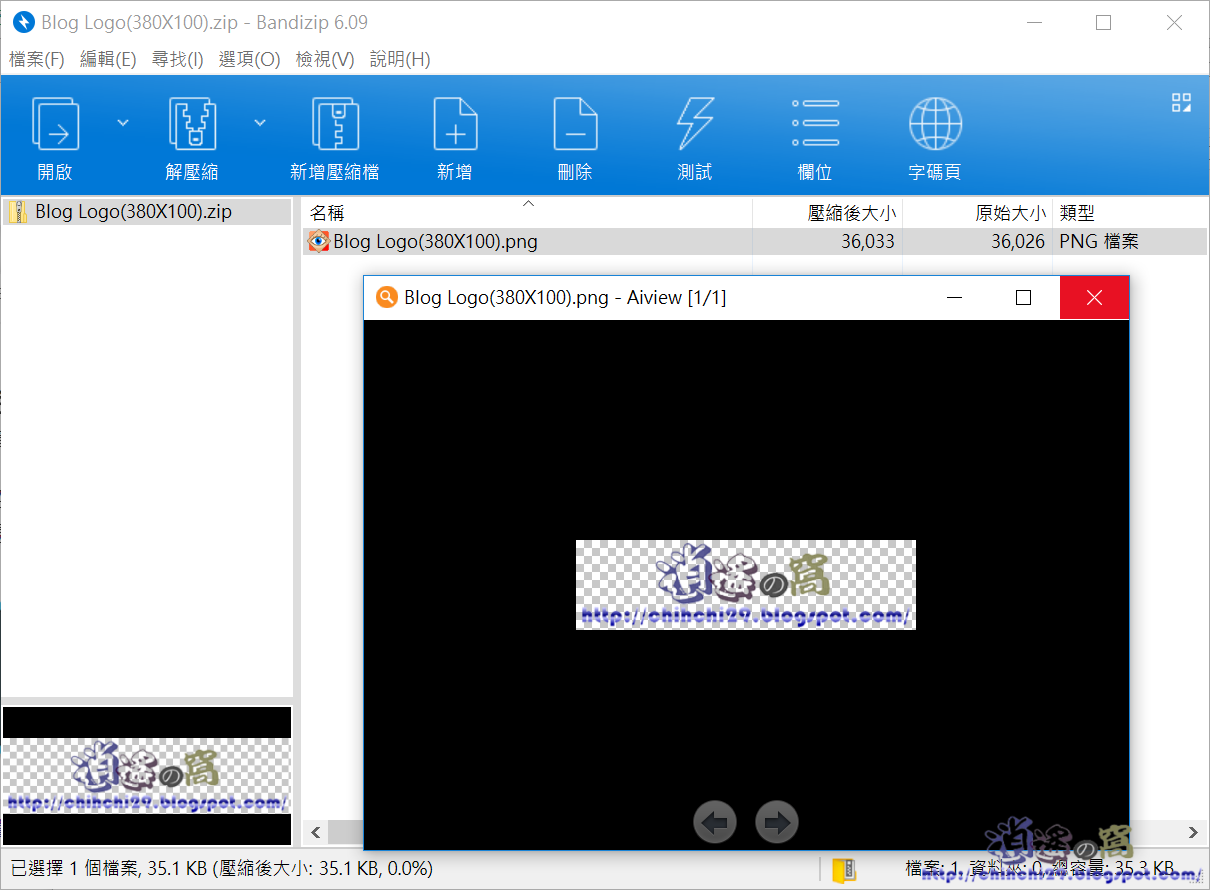The height and width of the screenshot is (890, 1210).
Task: Click the logo image in Aiview
Action: pyautogui.click(x=746, y=585)
